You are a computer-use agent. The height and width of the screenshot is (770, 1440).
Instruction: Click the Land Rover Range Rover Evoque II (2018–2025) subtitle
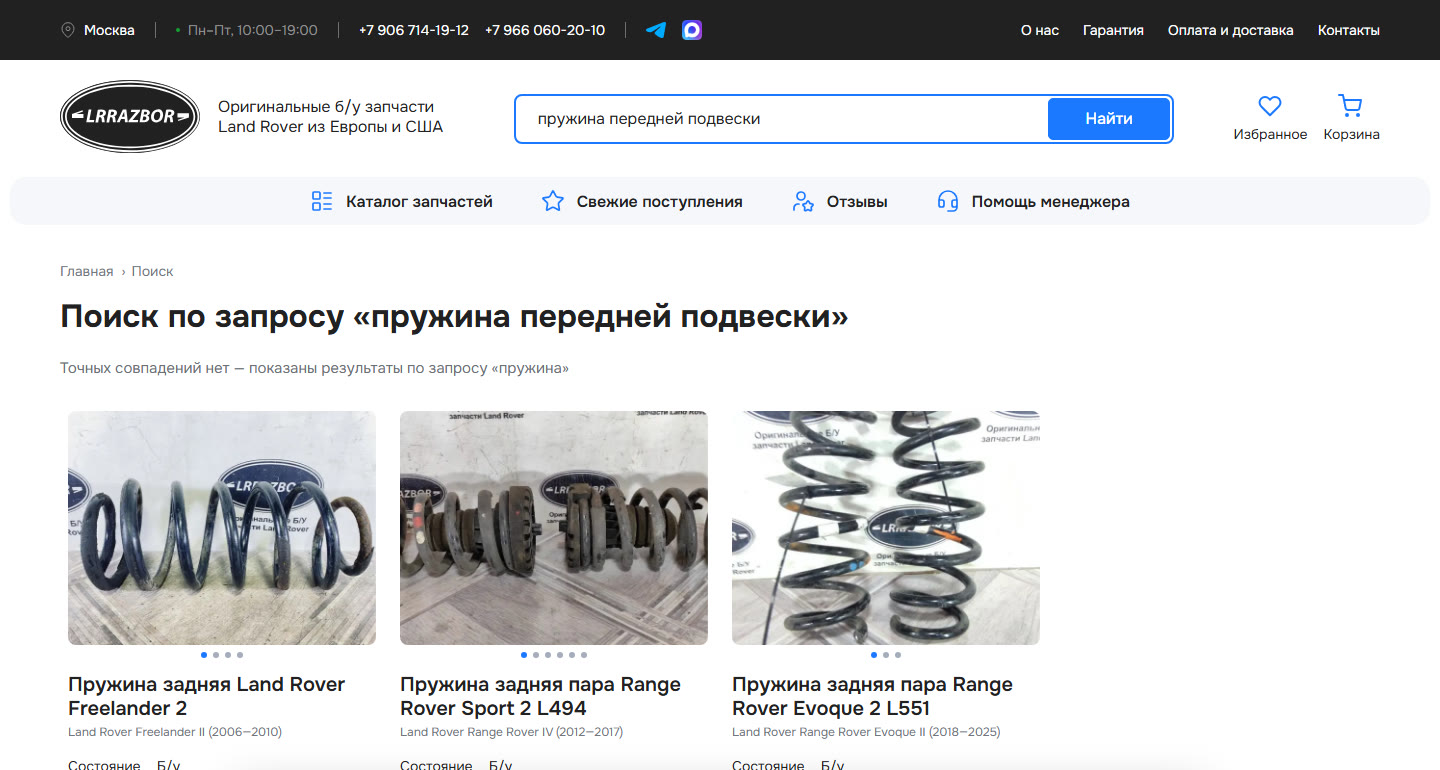click(x=866, y=732)
